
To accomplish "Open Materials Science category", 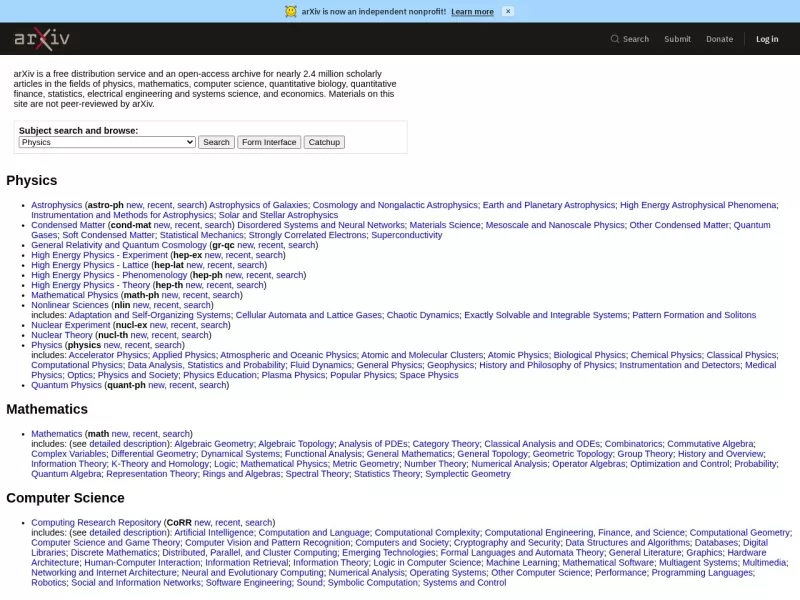I will pyautogui.click(x=445, y=225).
